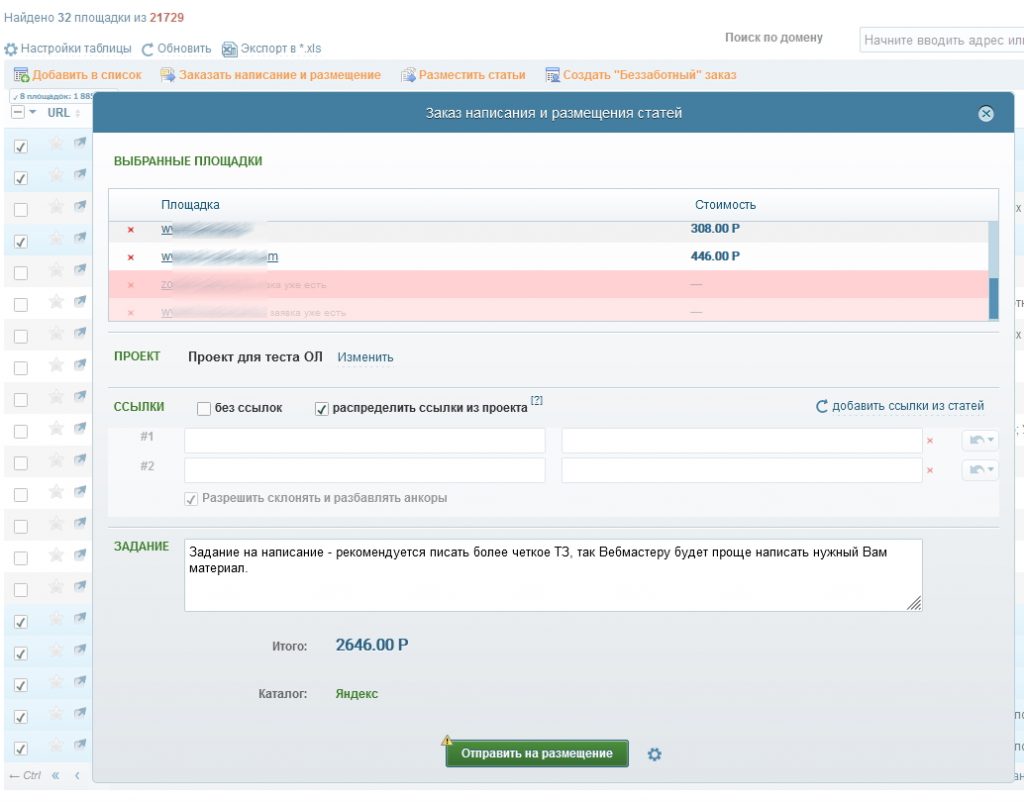Image resolution: width=1024 pixels, height=802 pixels.
Task: Click the star icon in the first table row
Action: point(56,143)
